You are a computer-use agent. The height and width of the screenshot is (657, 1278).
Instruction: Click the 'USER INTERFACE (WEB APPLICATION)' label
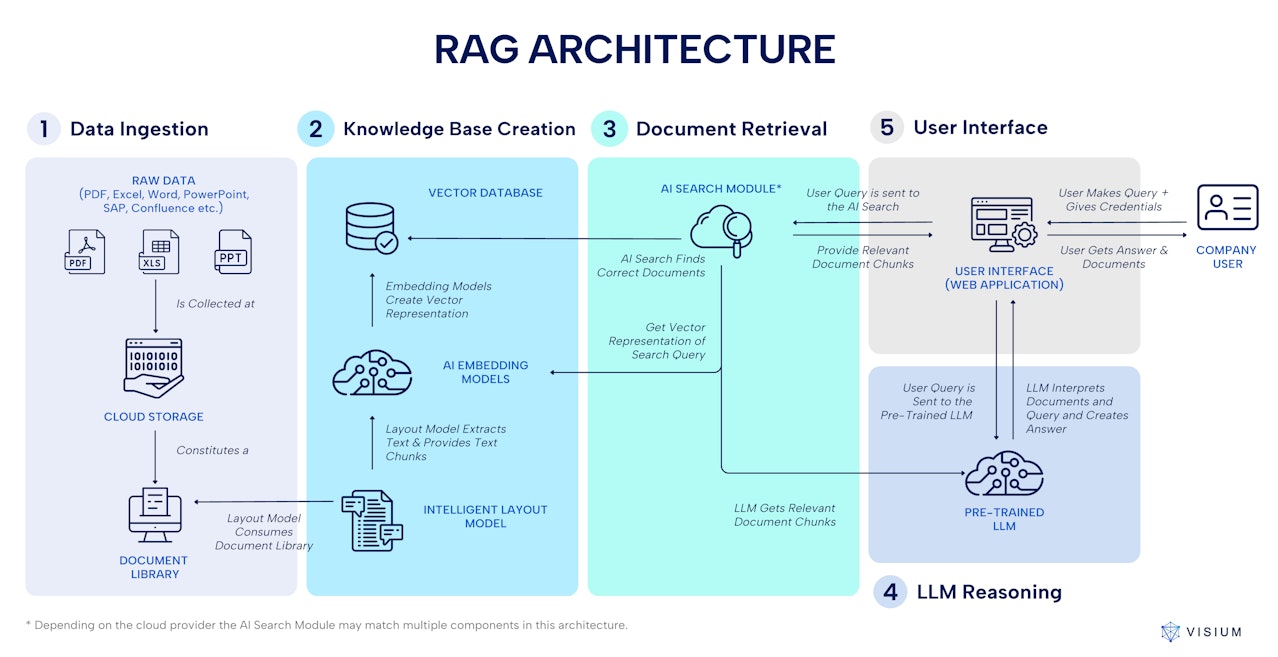pos(1004,278)
